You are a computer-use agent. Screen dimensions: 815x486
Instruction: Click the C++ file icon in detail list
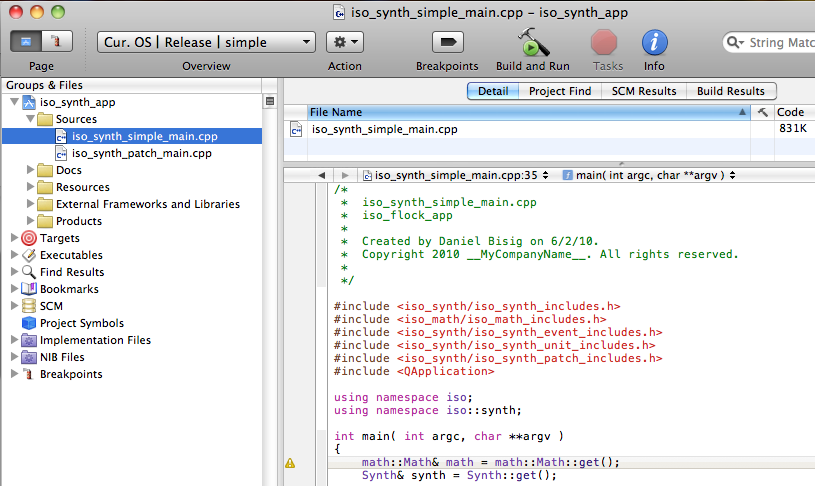click(x=296, y=129)
